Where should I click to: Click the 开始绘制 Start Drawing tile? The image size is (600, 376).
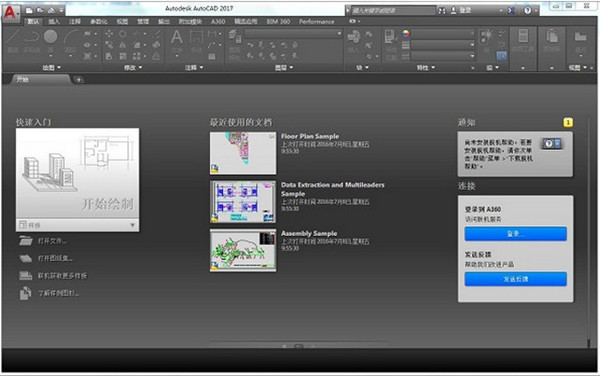pyautogui.click(x=77, y=174)
